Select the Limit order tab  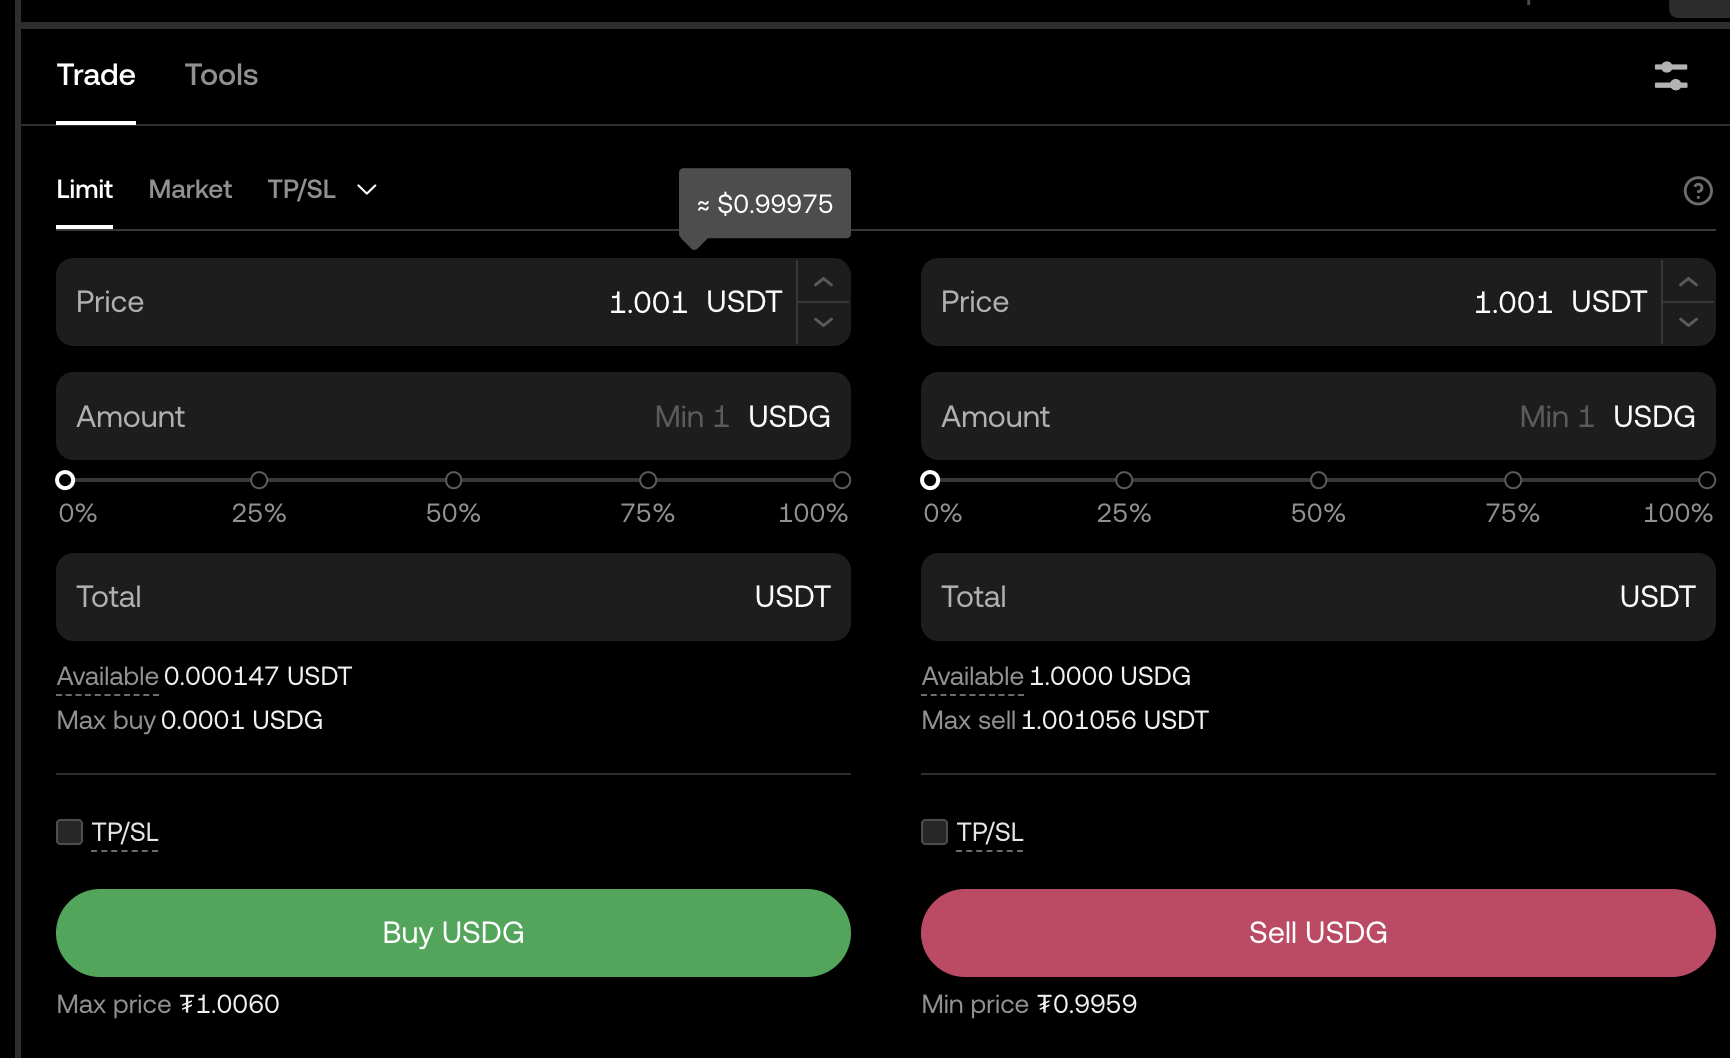tap(84, 190)
